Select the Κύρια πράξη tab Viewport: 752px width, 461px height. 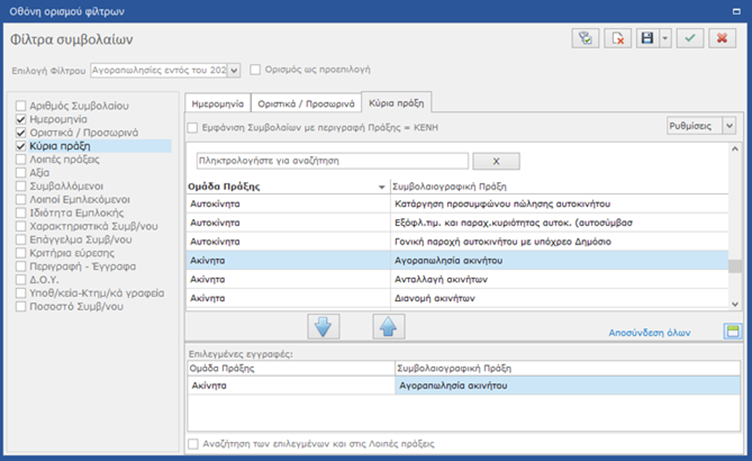coord(396,103)
